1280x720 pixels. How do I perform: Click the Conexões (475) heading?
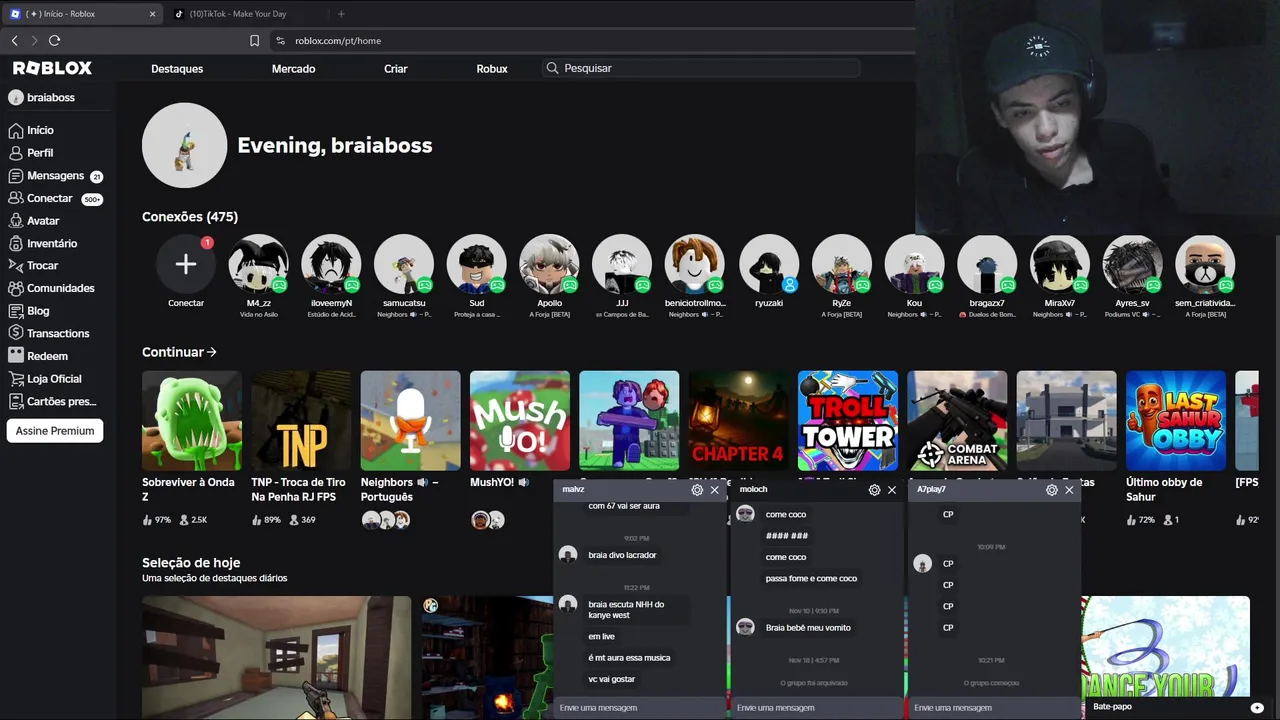pyautogui.click(x=190, y=217)
